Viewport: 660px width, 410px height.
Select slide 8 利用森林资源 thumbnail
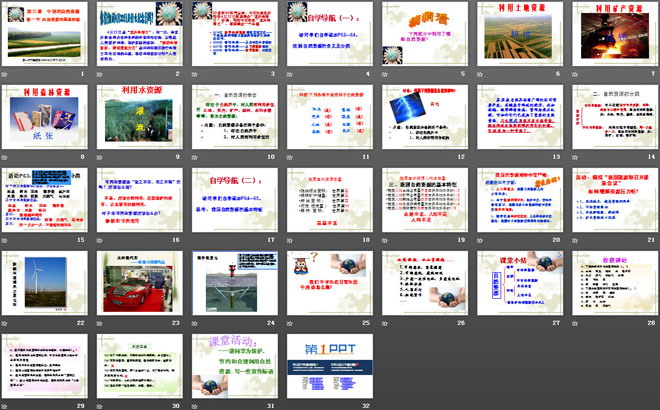45,117
